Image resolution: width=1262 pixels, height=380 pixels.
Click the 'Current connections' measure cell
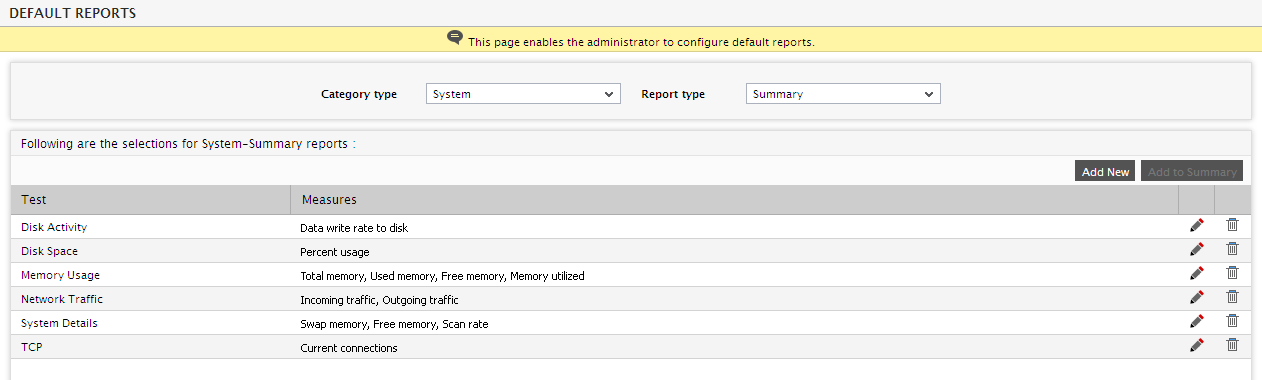pyautogui.click(x=349, y=348)
